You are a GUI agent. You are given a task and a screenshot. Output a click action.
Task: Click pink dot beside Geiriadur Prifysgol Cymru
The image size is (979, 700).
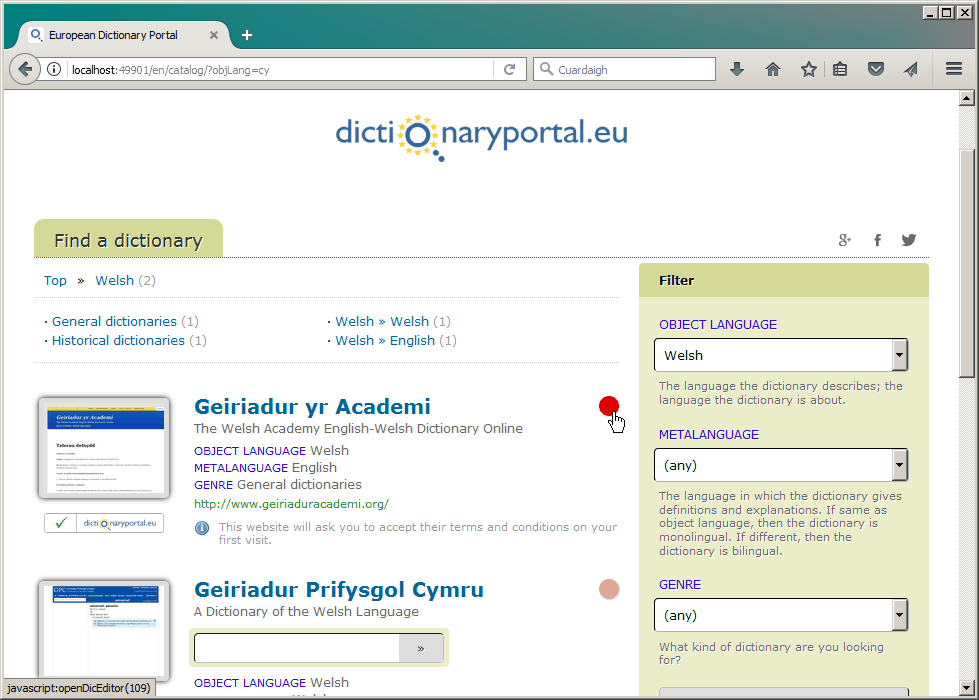(x=609, y=589)
